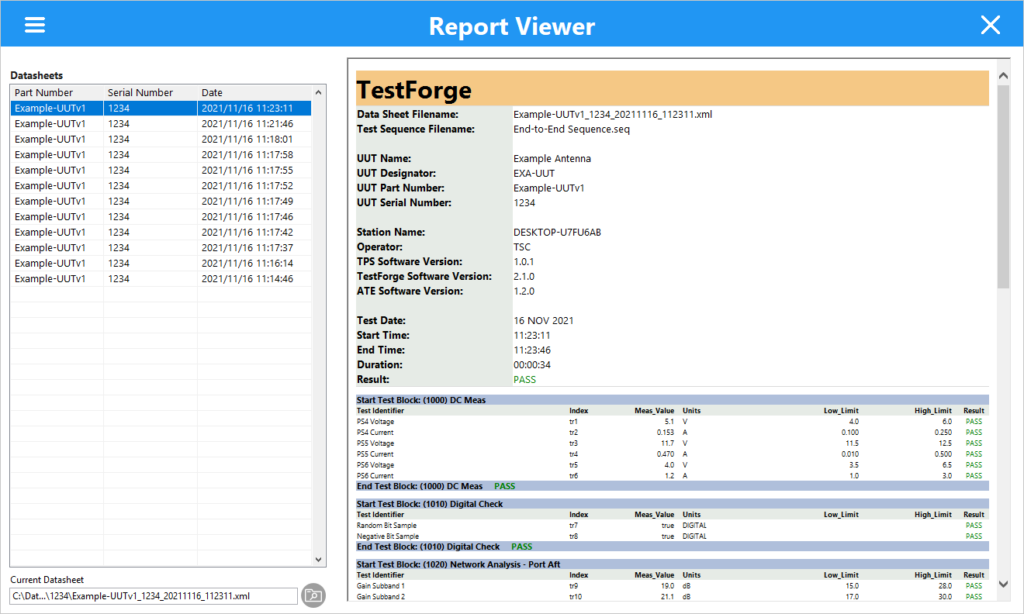Select datasheet dated 2021/11/16 11:17:49
Screen dimensions: 1024x614
coord(161,201)
